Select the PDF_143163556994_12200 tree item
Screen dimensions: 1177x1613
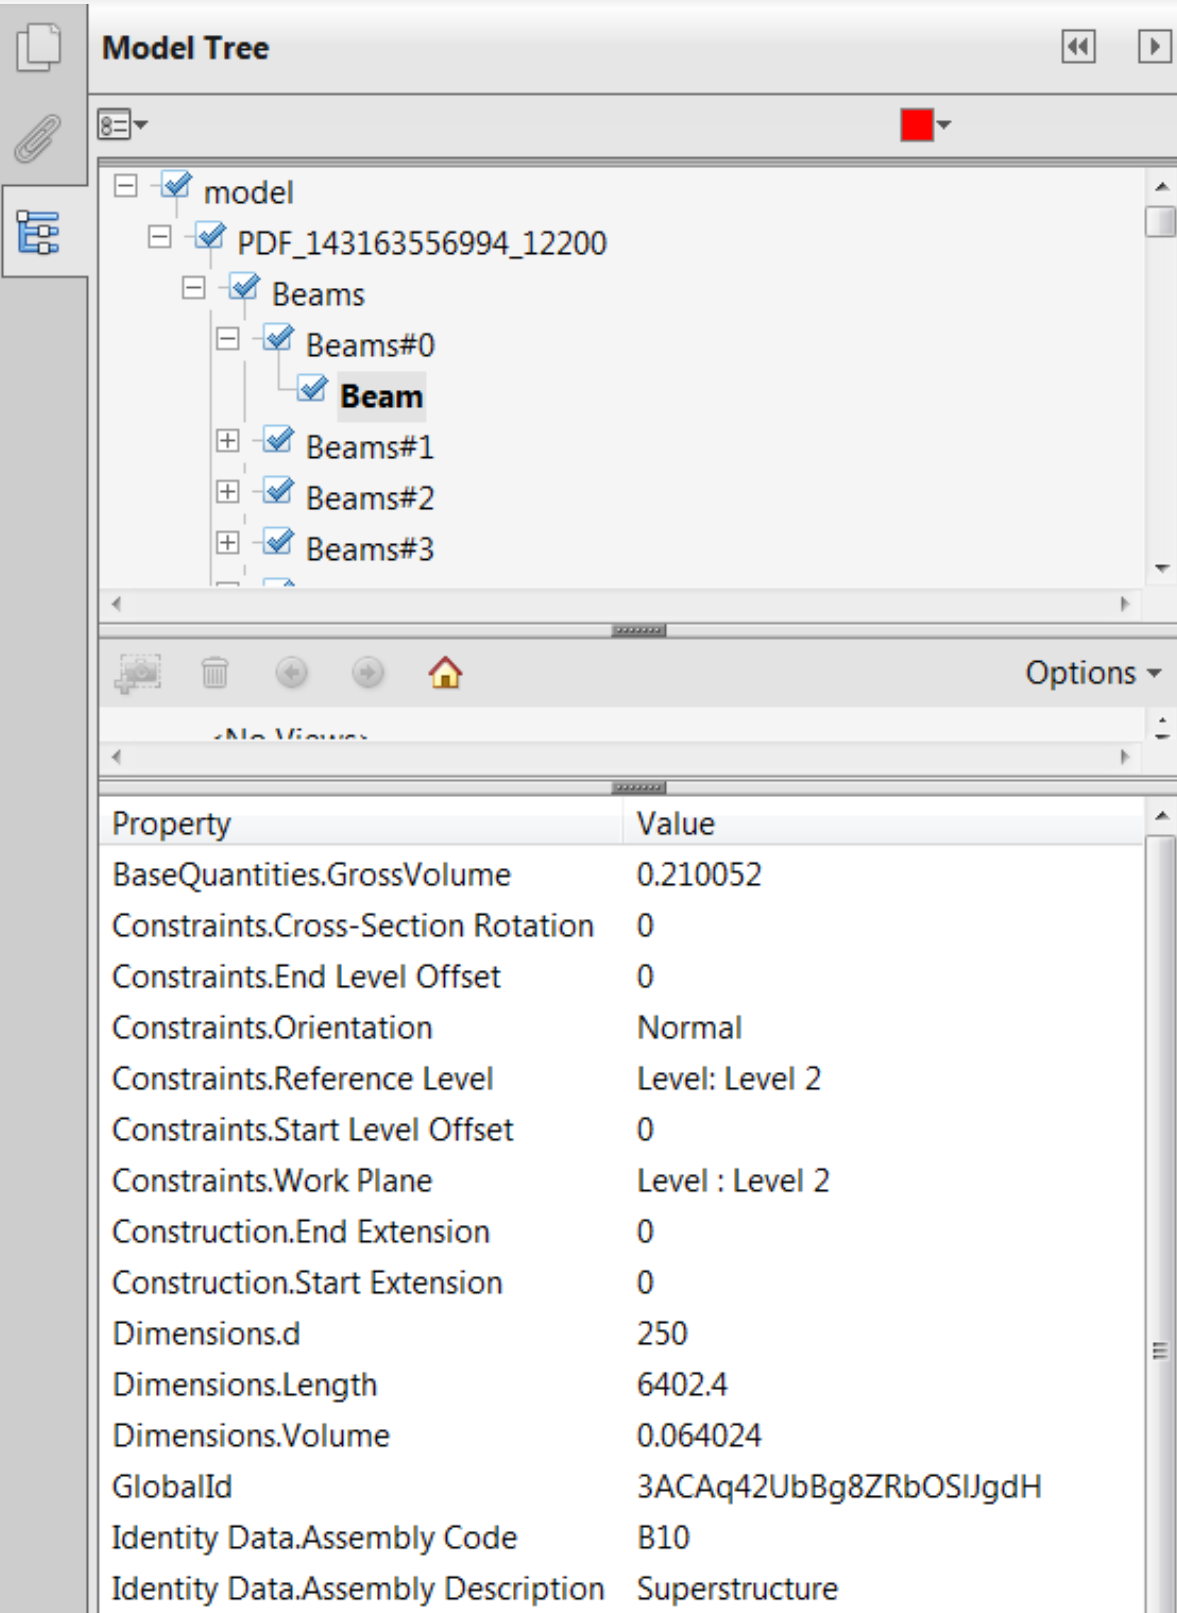pos(421,243)
